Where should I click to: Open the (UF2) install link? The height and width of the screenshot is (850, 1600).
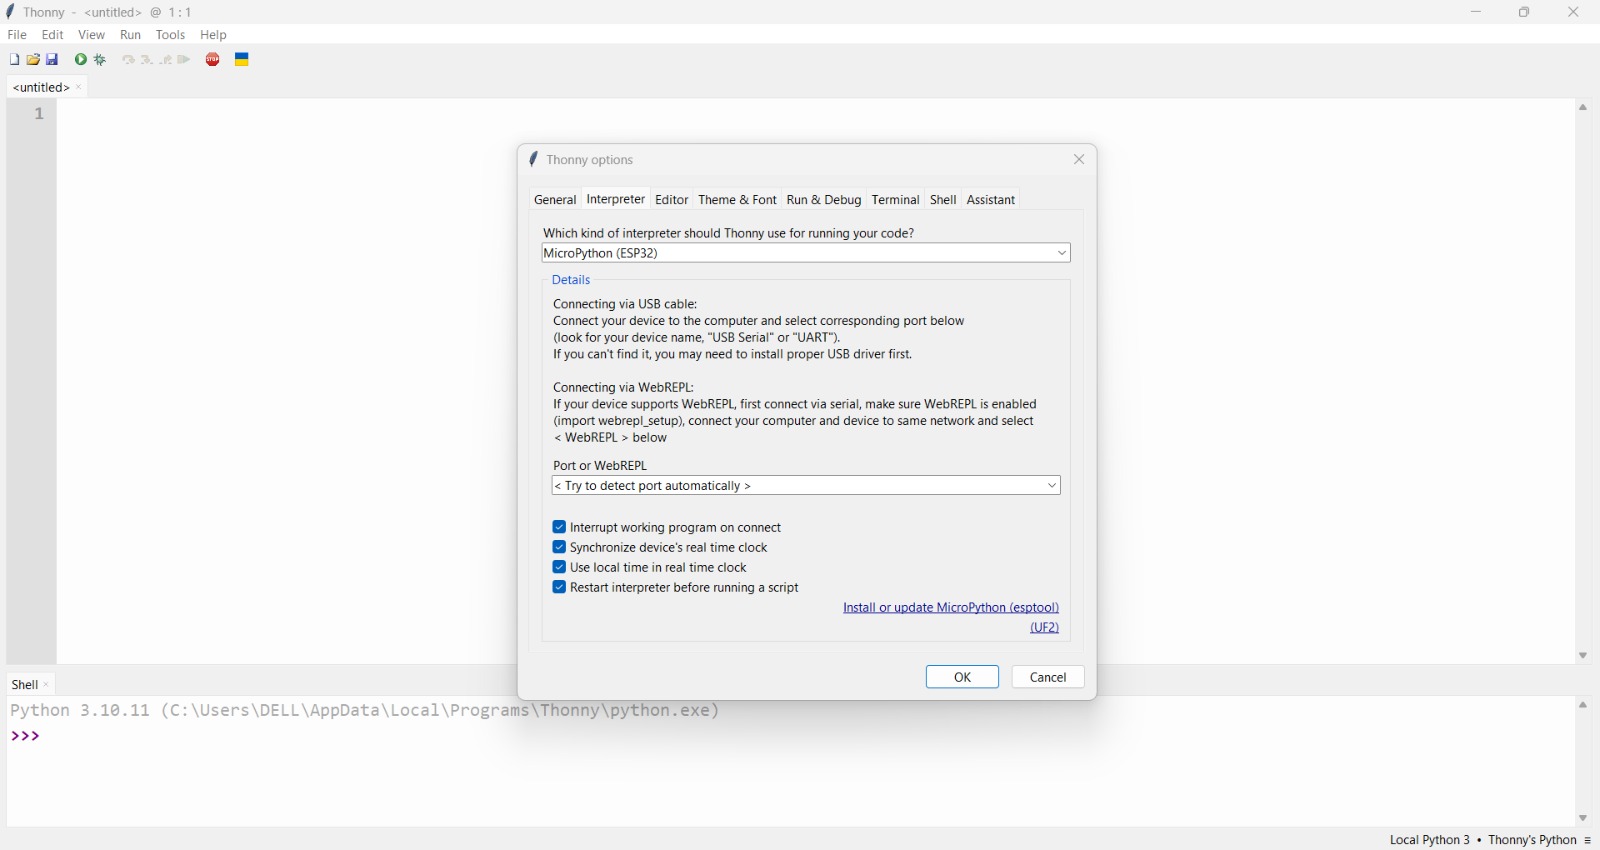click(x=1045, y=628)
